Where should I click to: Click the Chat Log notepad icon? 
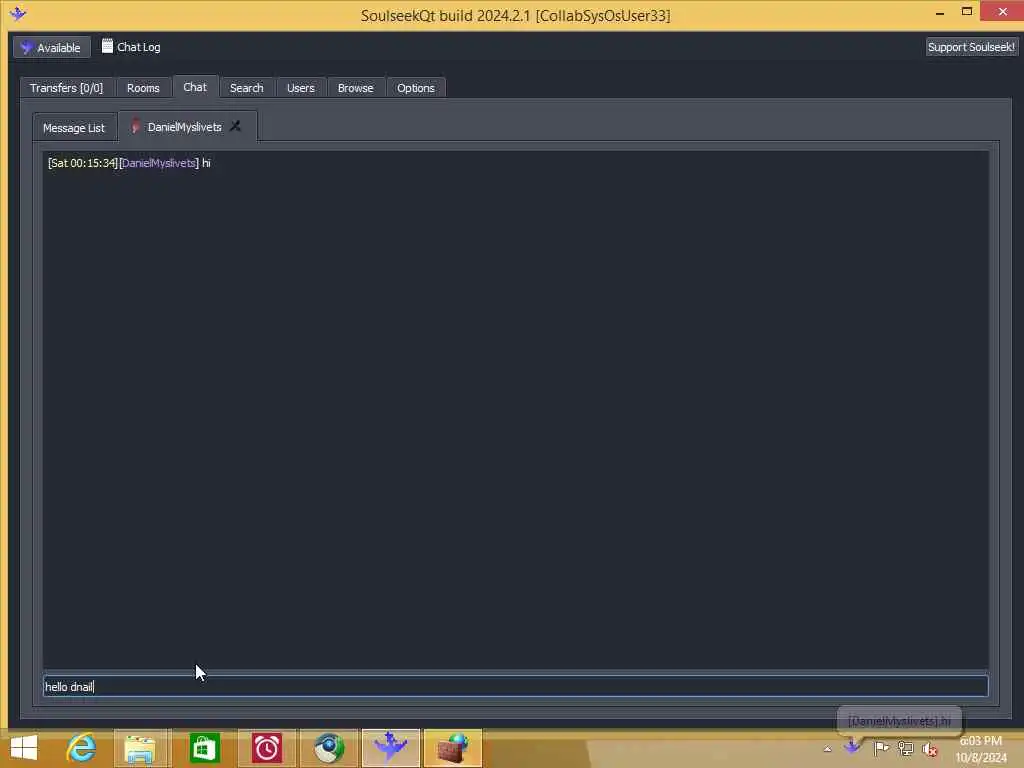click(107, 46)
